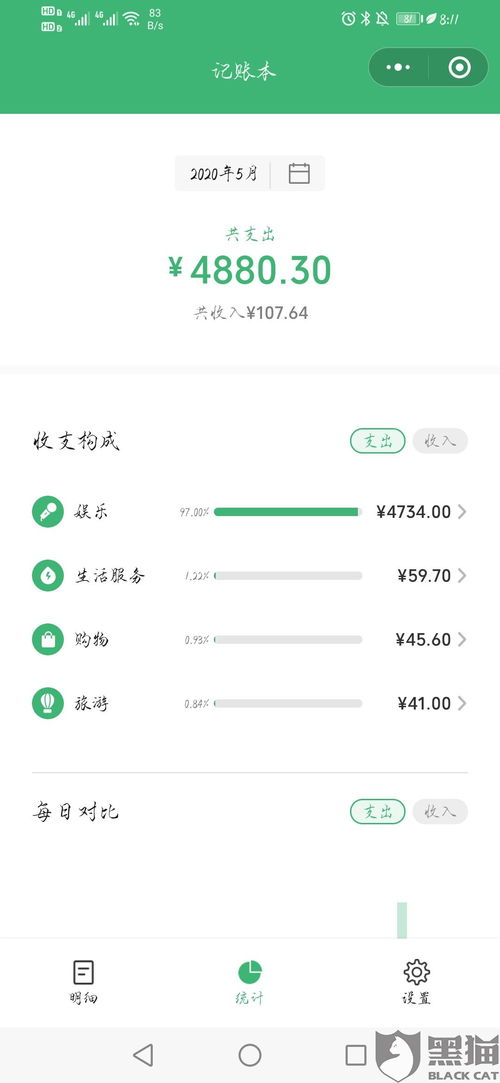Expand 旅游 ¥41.00 details chevron
The width and height of the screenshot is (500, 1083).
(x=462, y=703)
